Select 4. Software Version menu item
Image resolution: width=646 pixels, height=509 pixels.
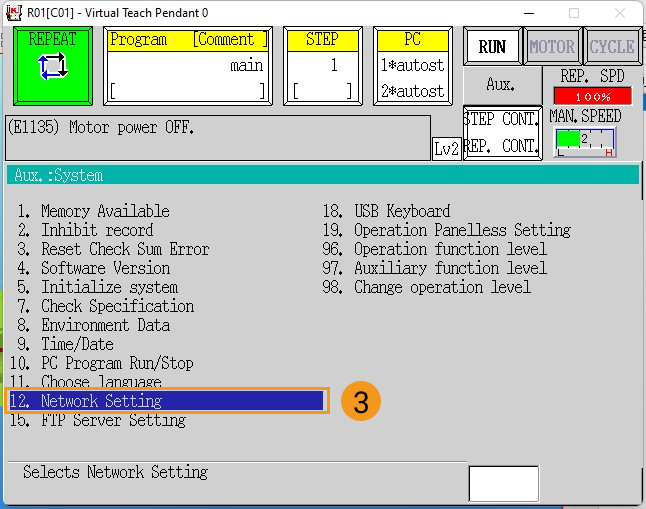pyautogui.click(x=105, y=268)
